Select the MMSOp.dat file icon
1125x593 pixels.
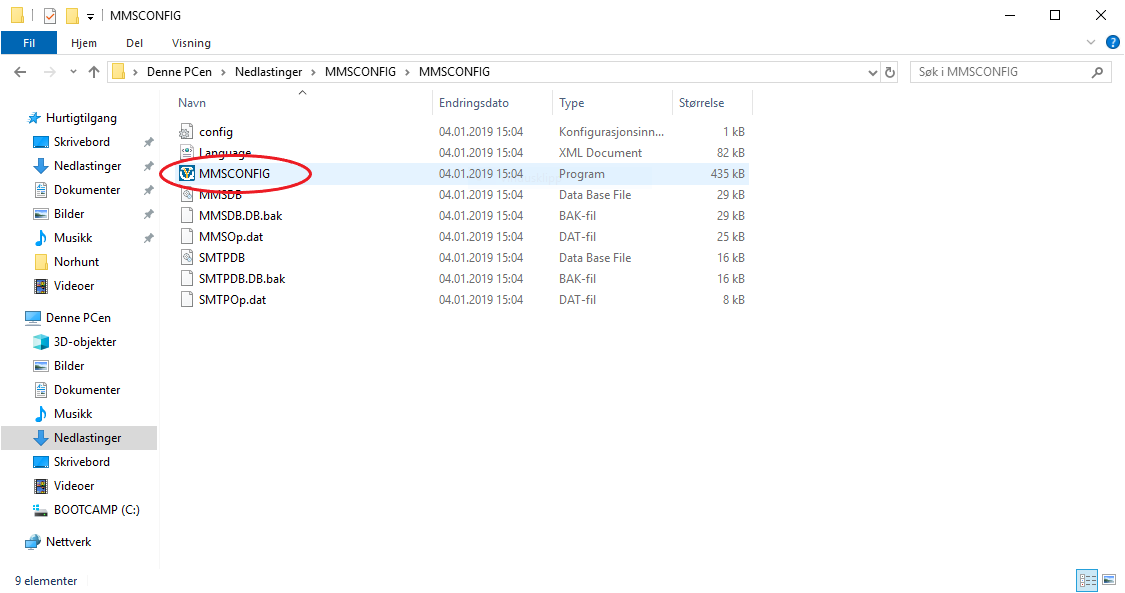(x=187, y=237)
